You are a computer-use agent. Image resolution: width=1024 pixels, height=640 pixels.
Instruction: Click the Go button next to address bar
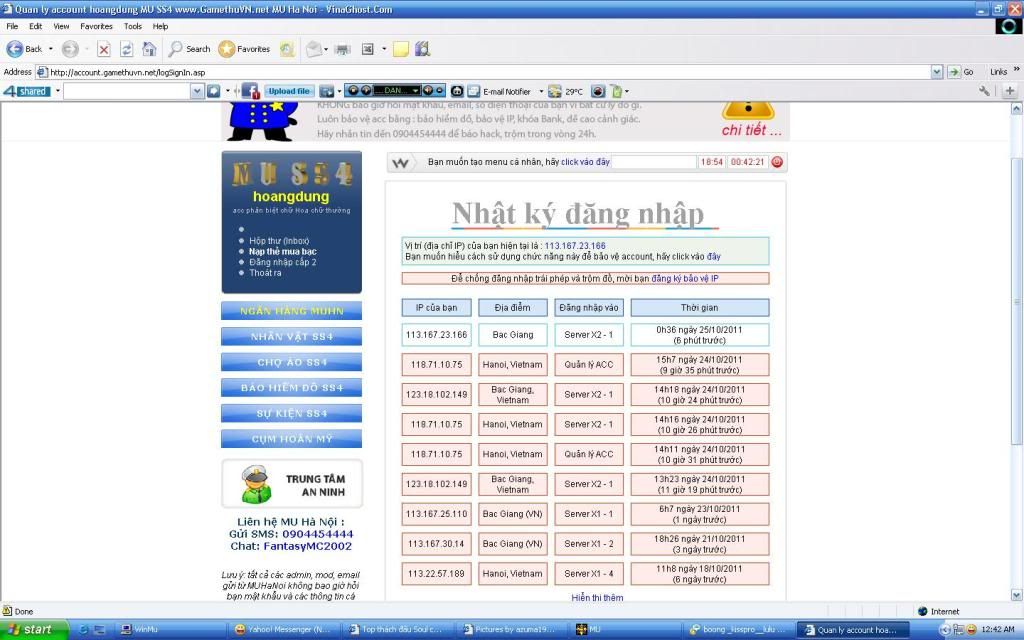961,72
